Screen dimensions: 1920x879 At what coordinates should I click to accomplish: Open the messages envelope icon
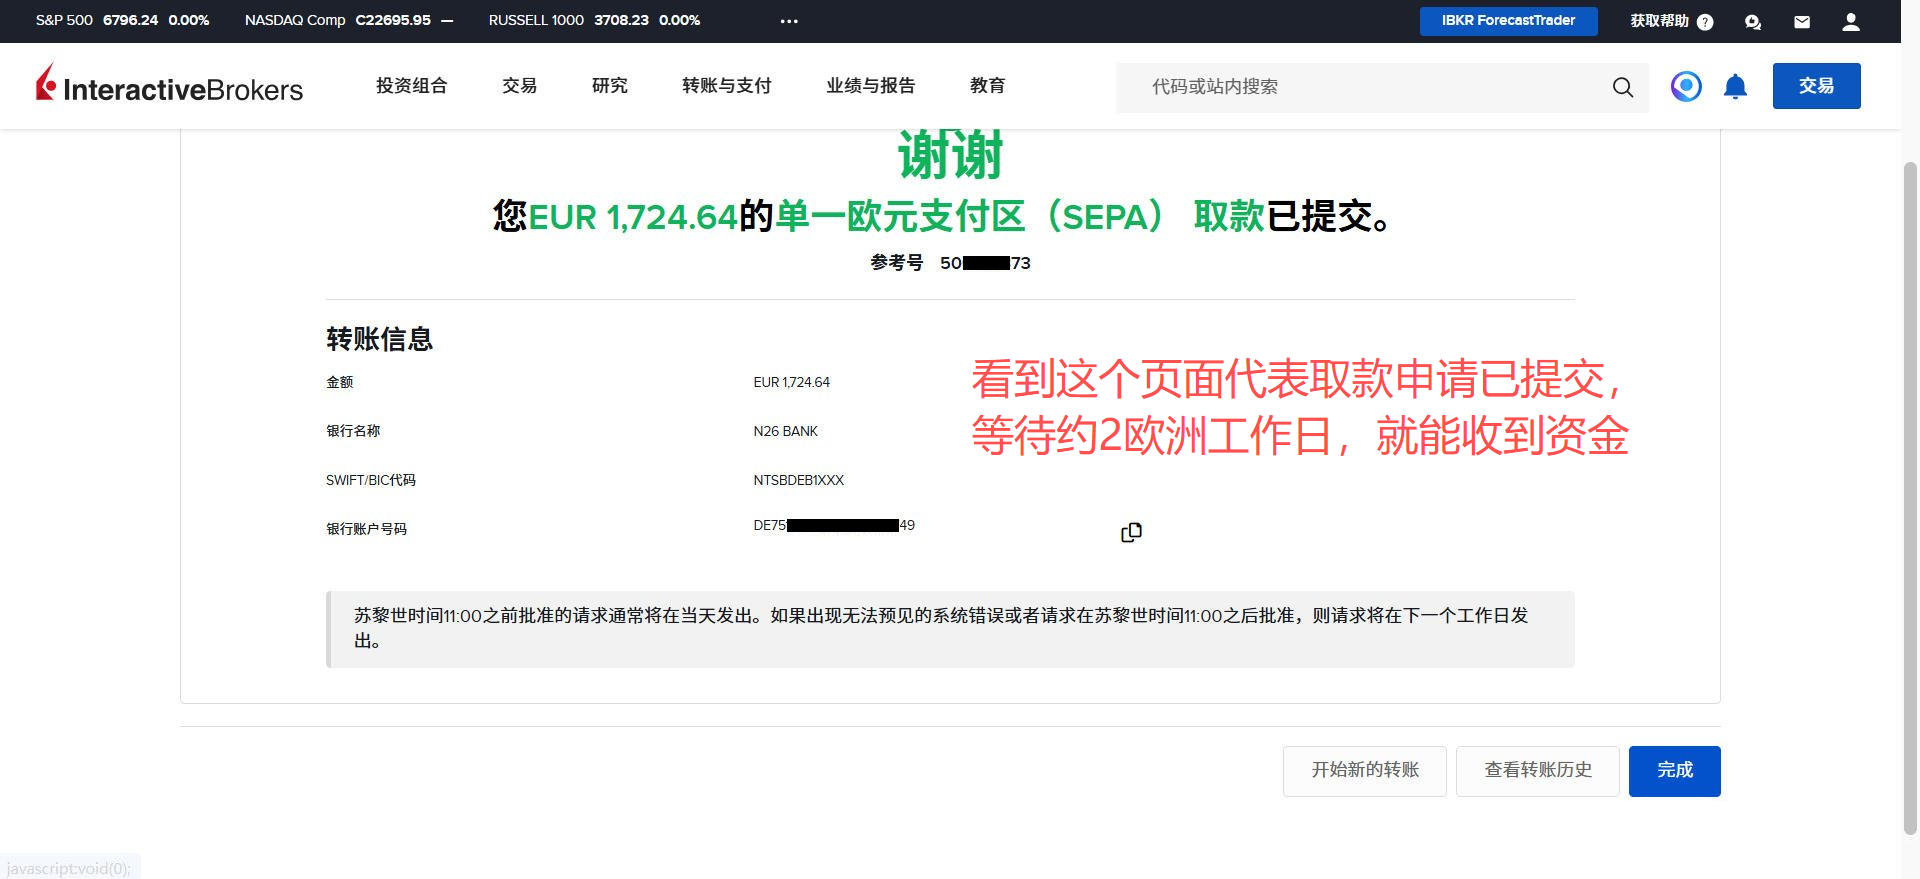(1802, 22)
